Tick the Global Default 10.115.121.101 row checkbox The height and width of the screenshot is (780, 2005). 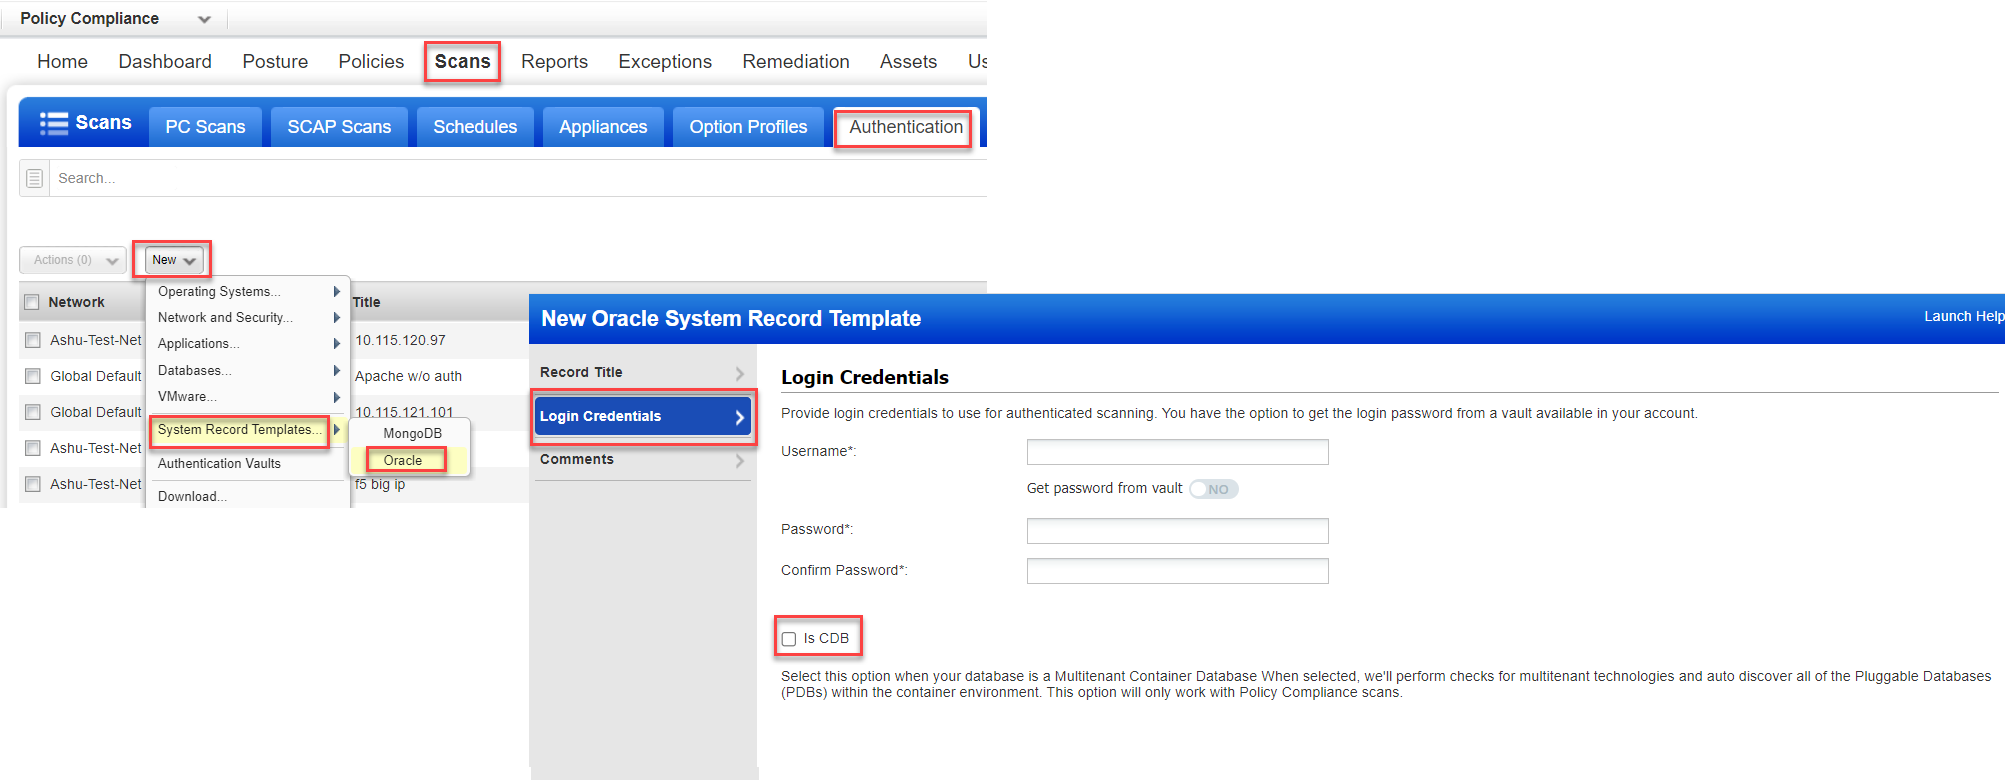click(33, 412)
